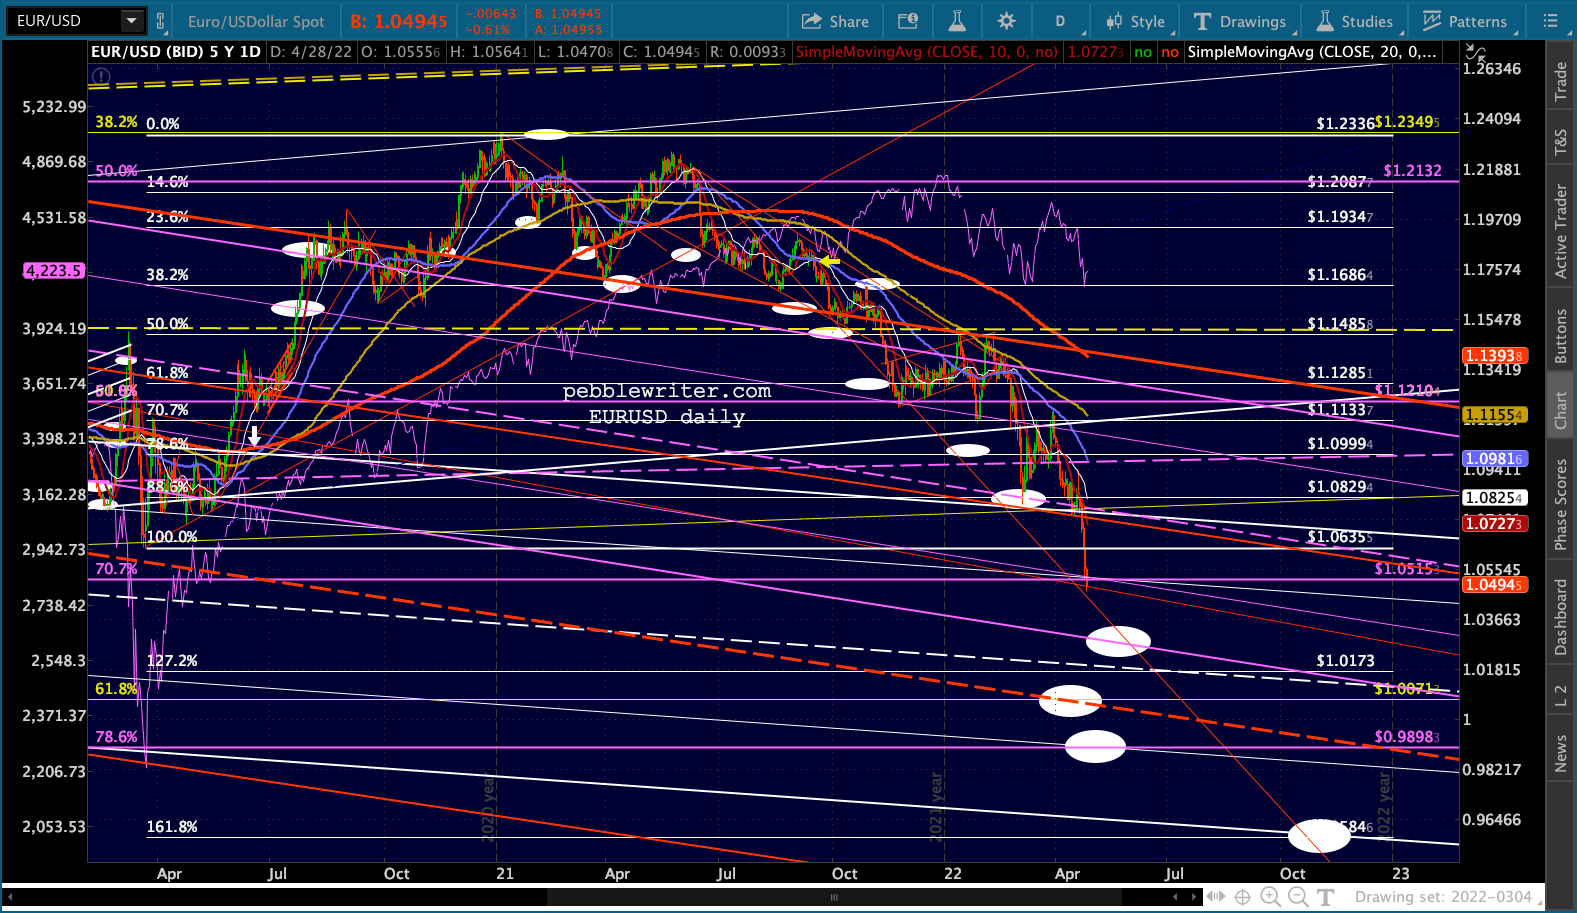Expand the D timeframe selector
Image resolution: width=1577 pixels, height=913 pixels.
pyautogui.click(x=1060, y=21)
